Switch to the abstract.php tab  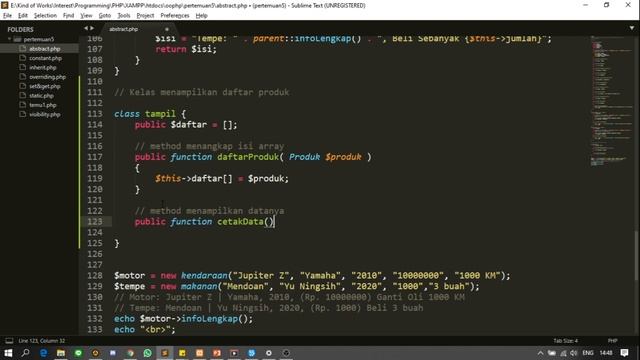pyautogui.click(x=124, y=29)
